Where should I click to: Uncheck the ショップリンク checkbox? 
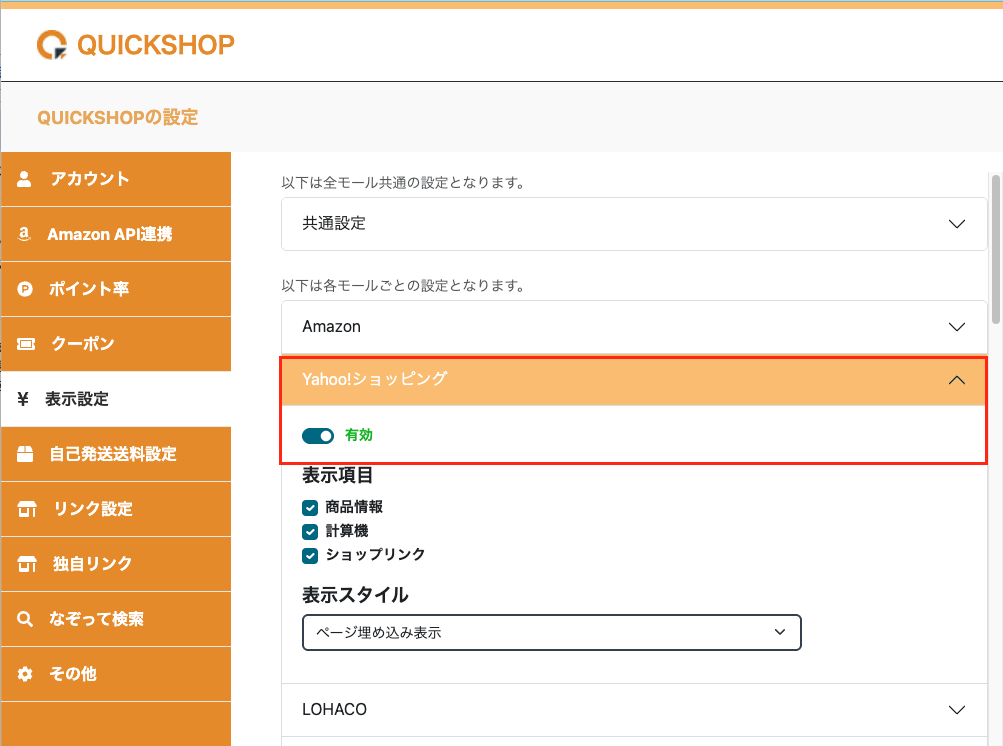pos(310,554)
